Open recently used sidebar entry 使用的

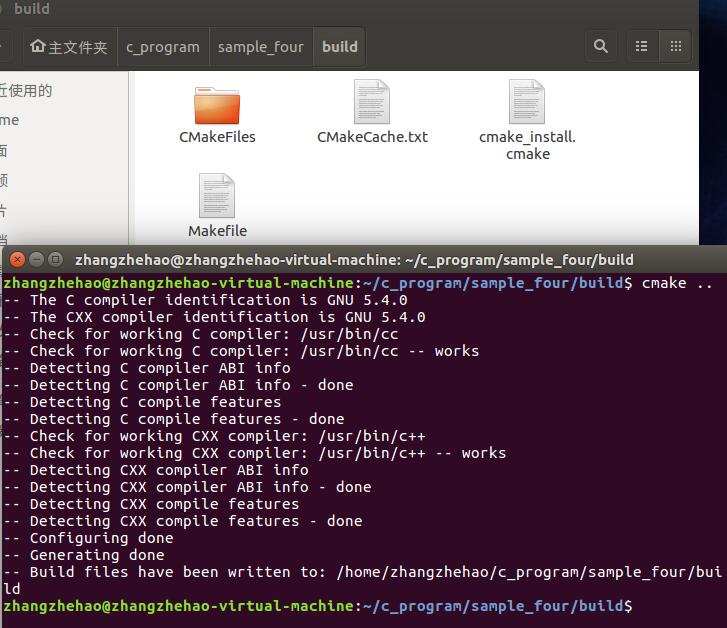click(x=26, y=90)
